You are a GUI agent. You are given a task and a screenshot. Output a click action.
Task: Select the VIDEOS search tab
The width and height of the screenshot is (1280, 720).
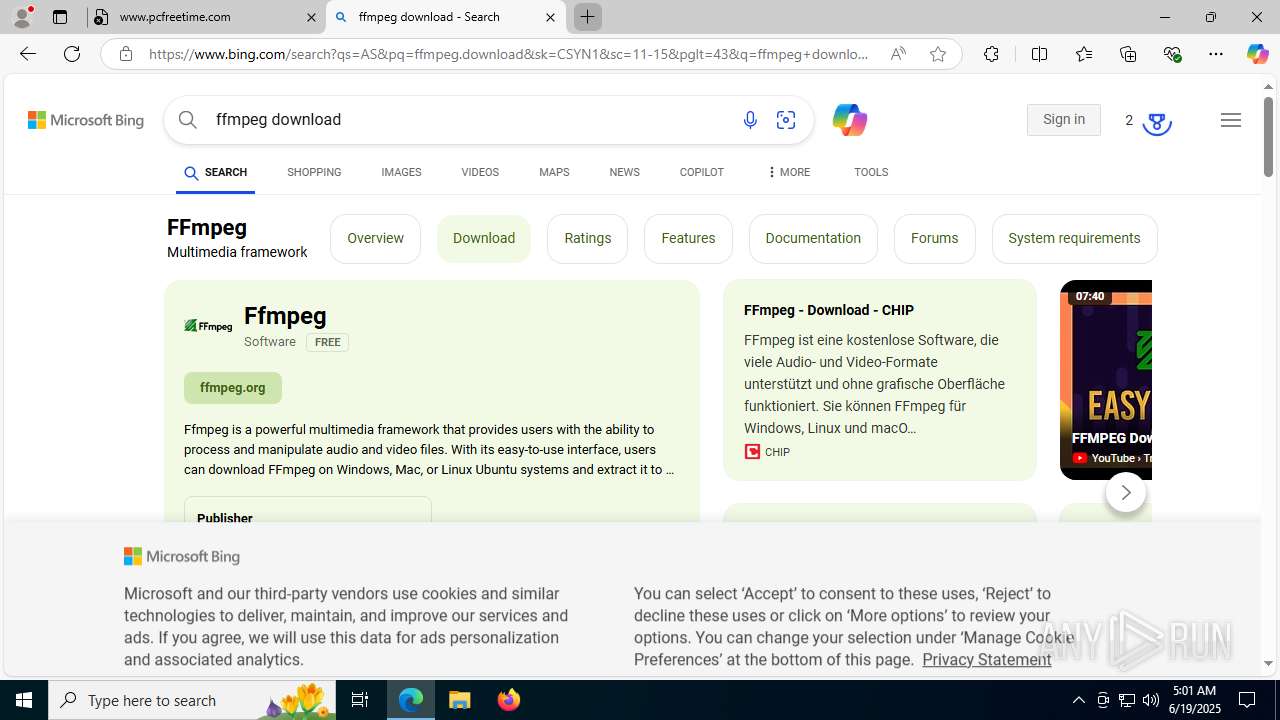tap(480, 173)
